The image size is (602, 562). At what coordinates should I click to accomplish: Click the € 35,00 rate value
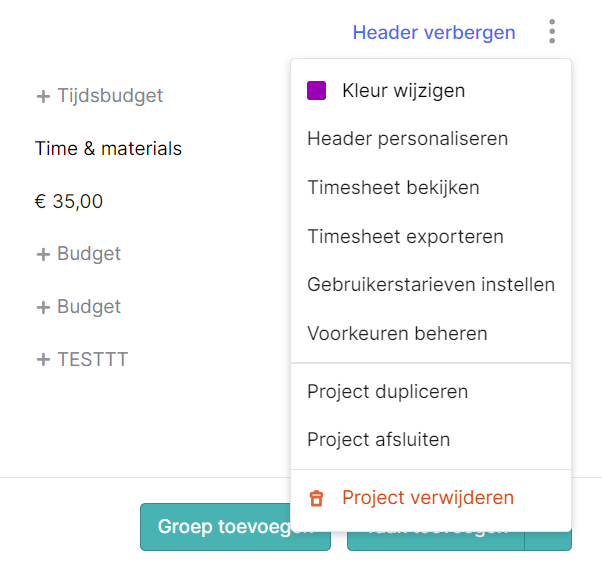[x=69, y=202]
